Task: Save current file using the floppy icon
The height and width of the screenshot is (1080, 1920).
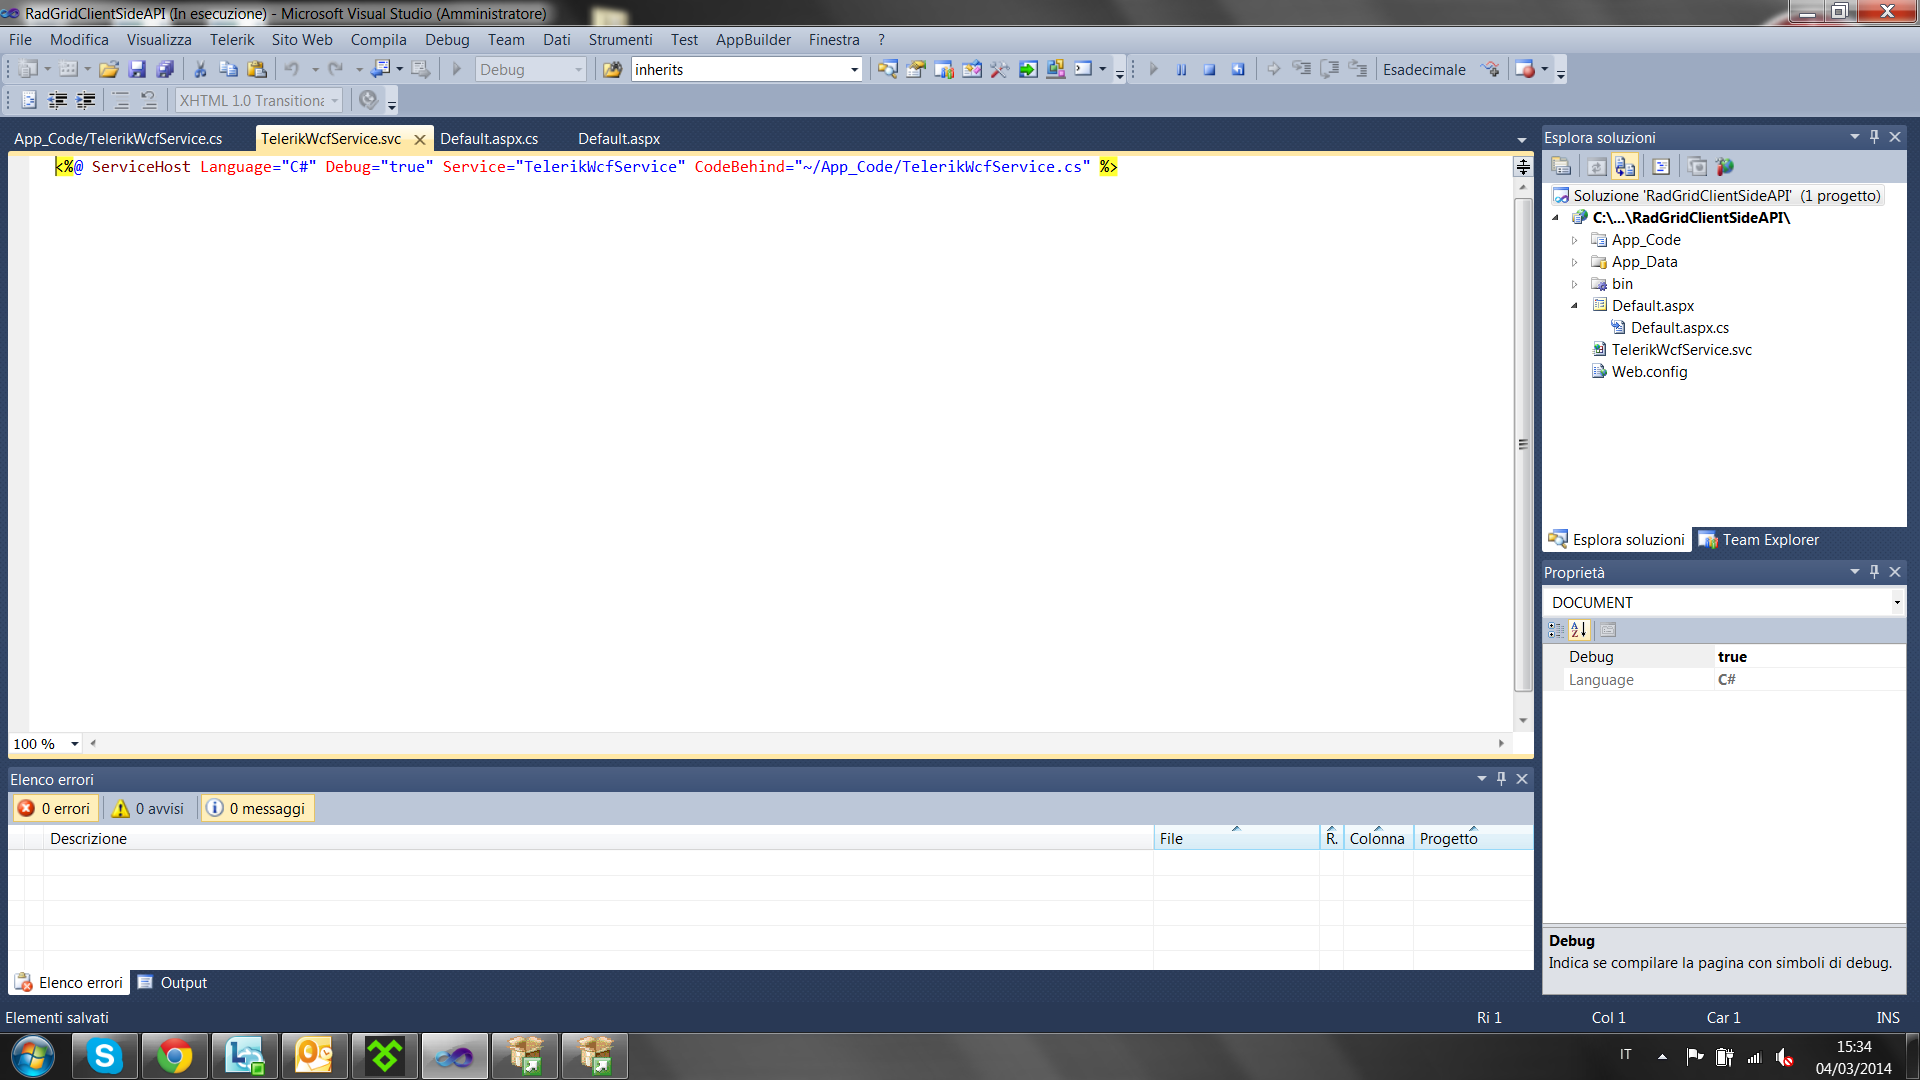Action: pyautogui.click(x=137, y=69)
